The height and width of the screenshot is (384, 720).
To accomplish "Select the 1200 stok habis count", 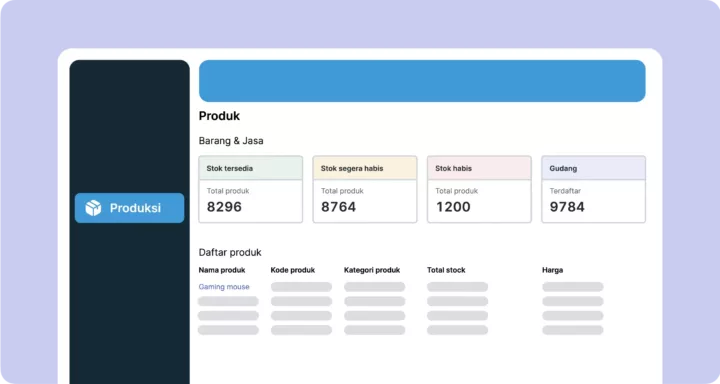I will pos(453,207).
